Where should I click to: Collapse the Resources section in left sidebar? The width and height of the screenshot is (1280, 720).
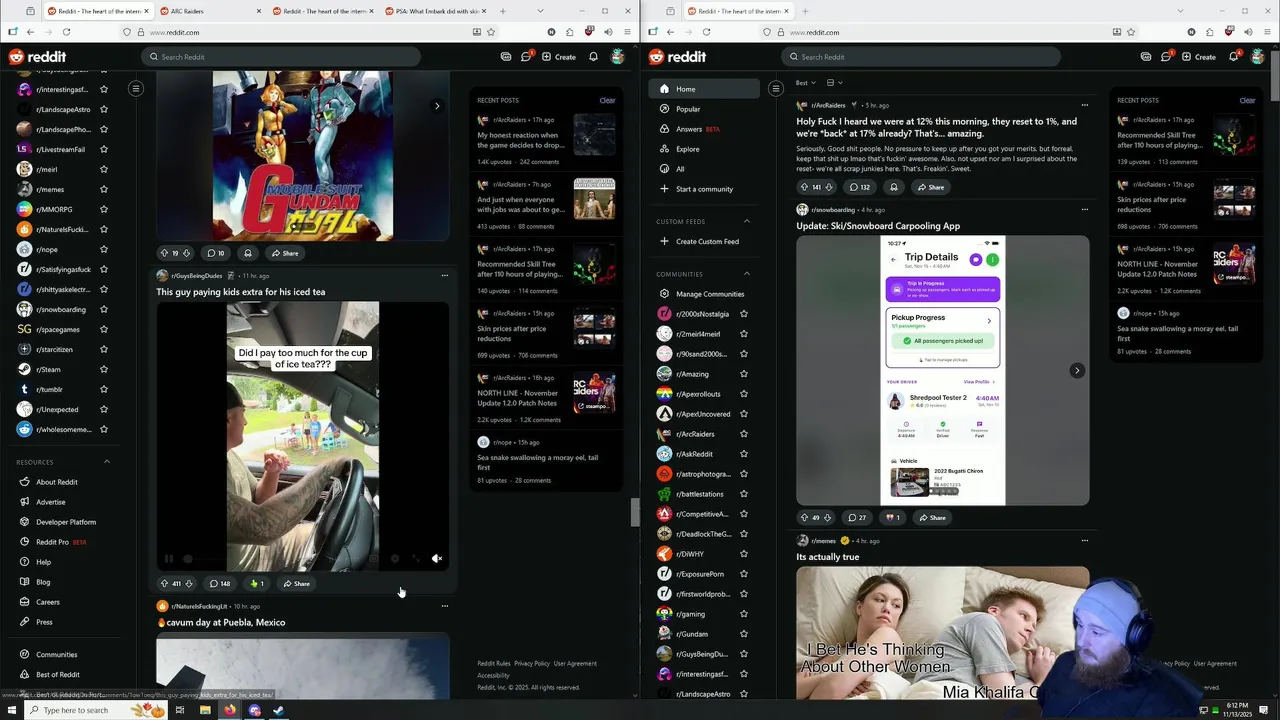click(107, 462)
